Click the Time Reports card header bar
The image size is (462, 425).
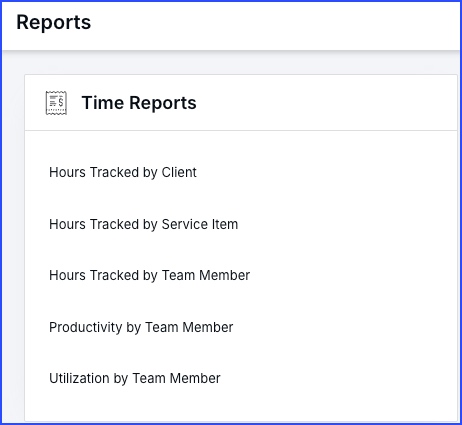coord(241,103)
